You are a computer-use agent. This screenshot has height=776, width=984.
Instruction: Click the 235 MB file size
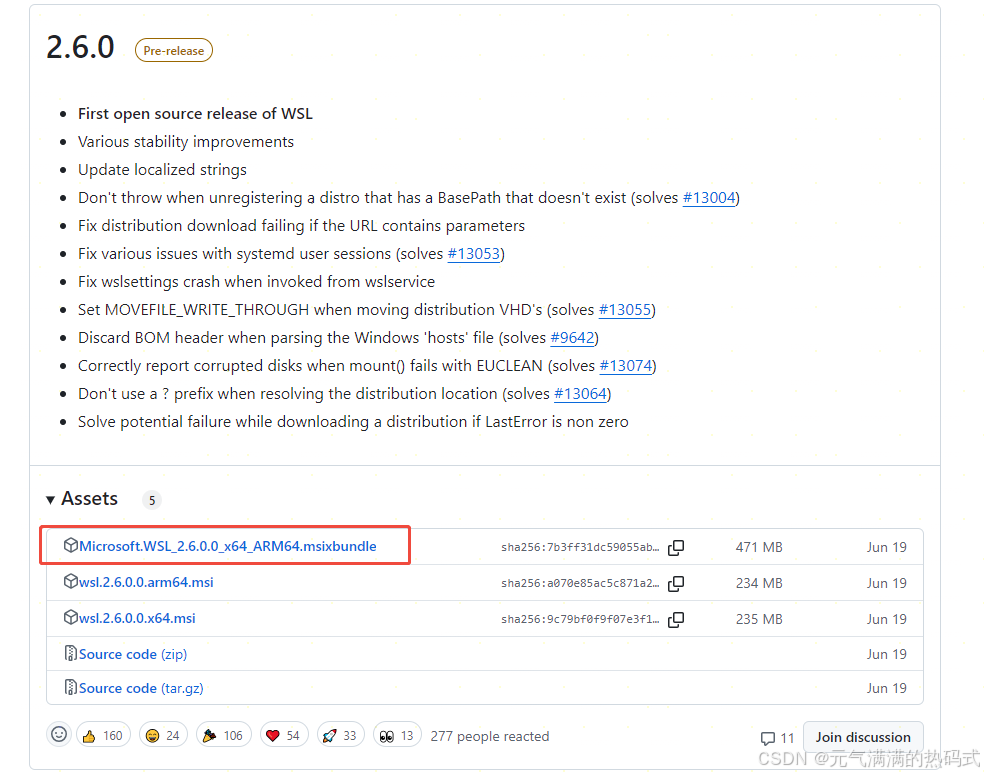coord(759,619)
